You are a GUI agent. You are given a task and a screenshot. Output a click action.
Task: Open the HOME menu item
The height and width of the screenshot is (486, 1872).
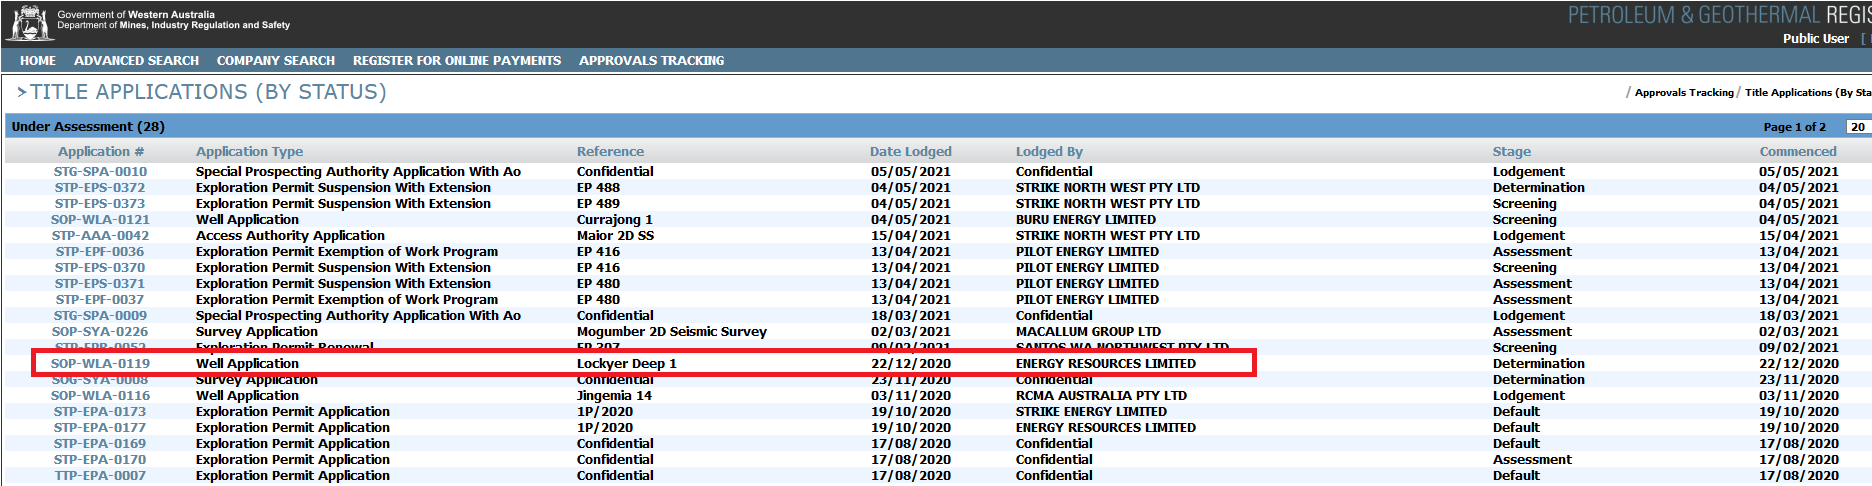pyautogui.click(x=38, y=61)
